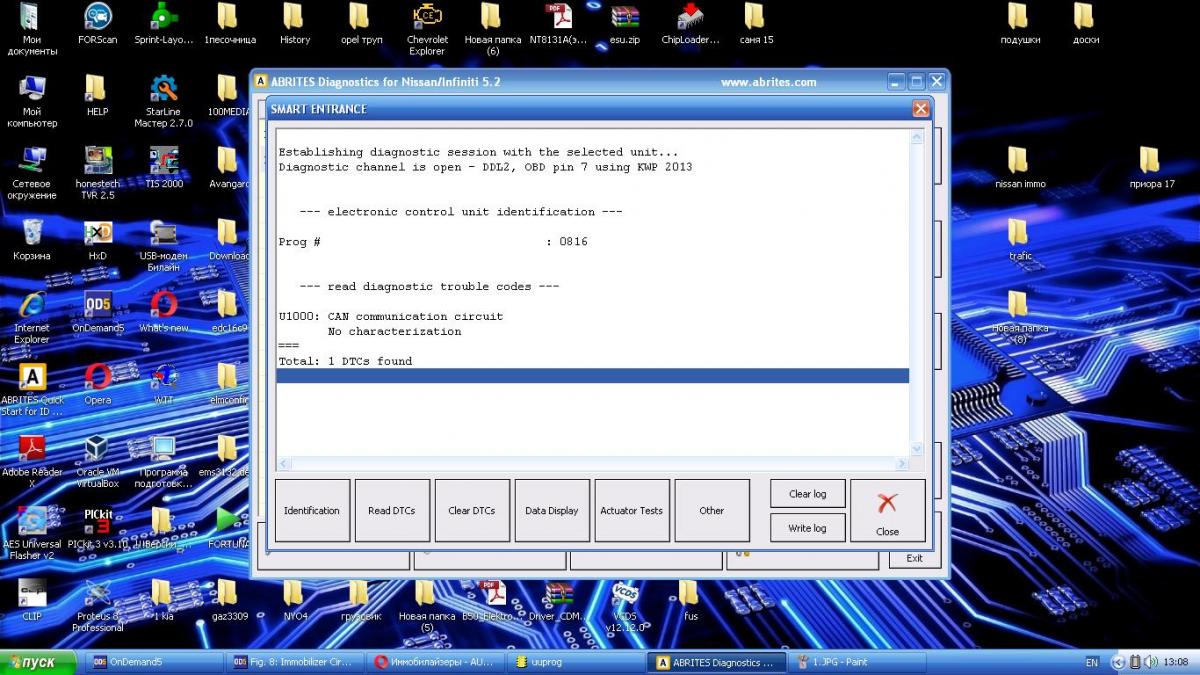Click the пуск Start button
This screenshot has height=675, width=1200.
coord(38,662)
